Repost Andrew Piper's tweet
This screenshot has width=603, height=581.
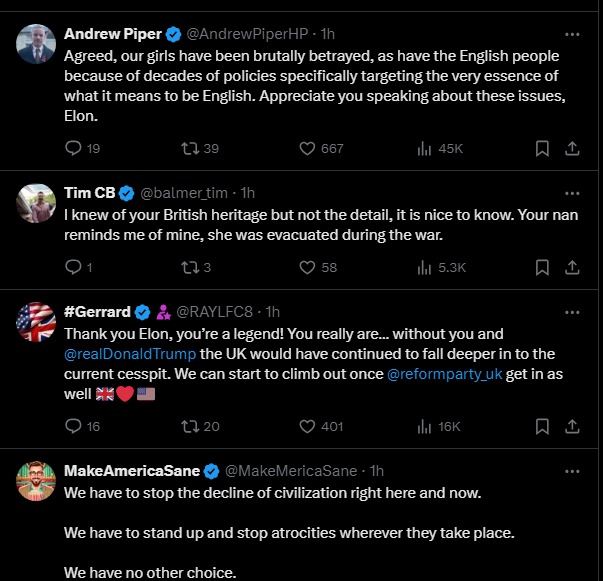186,148
